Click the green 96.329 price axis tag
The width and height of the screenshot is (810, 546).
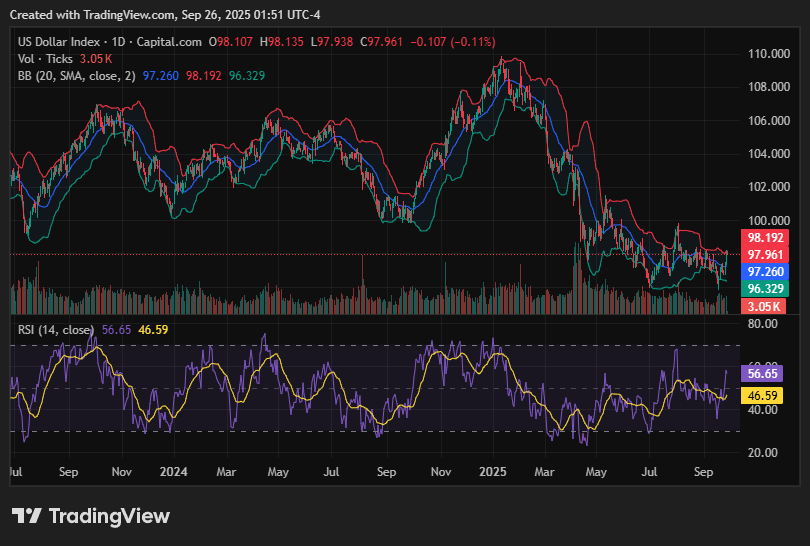[765, 289]
